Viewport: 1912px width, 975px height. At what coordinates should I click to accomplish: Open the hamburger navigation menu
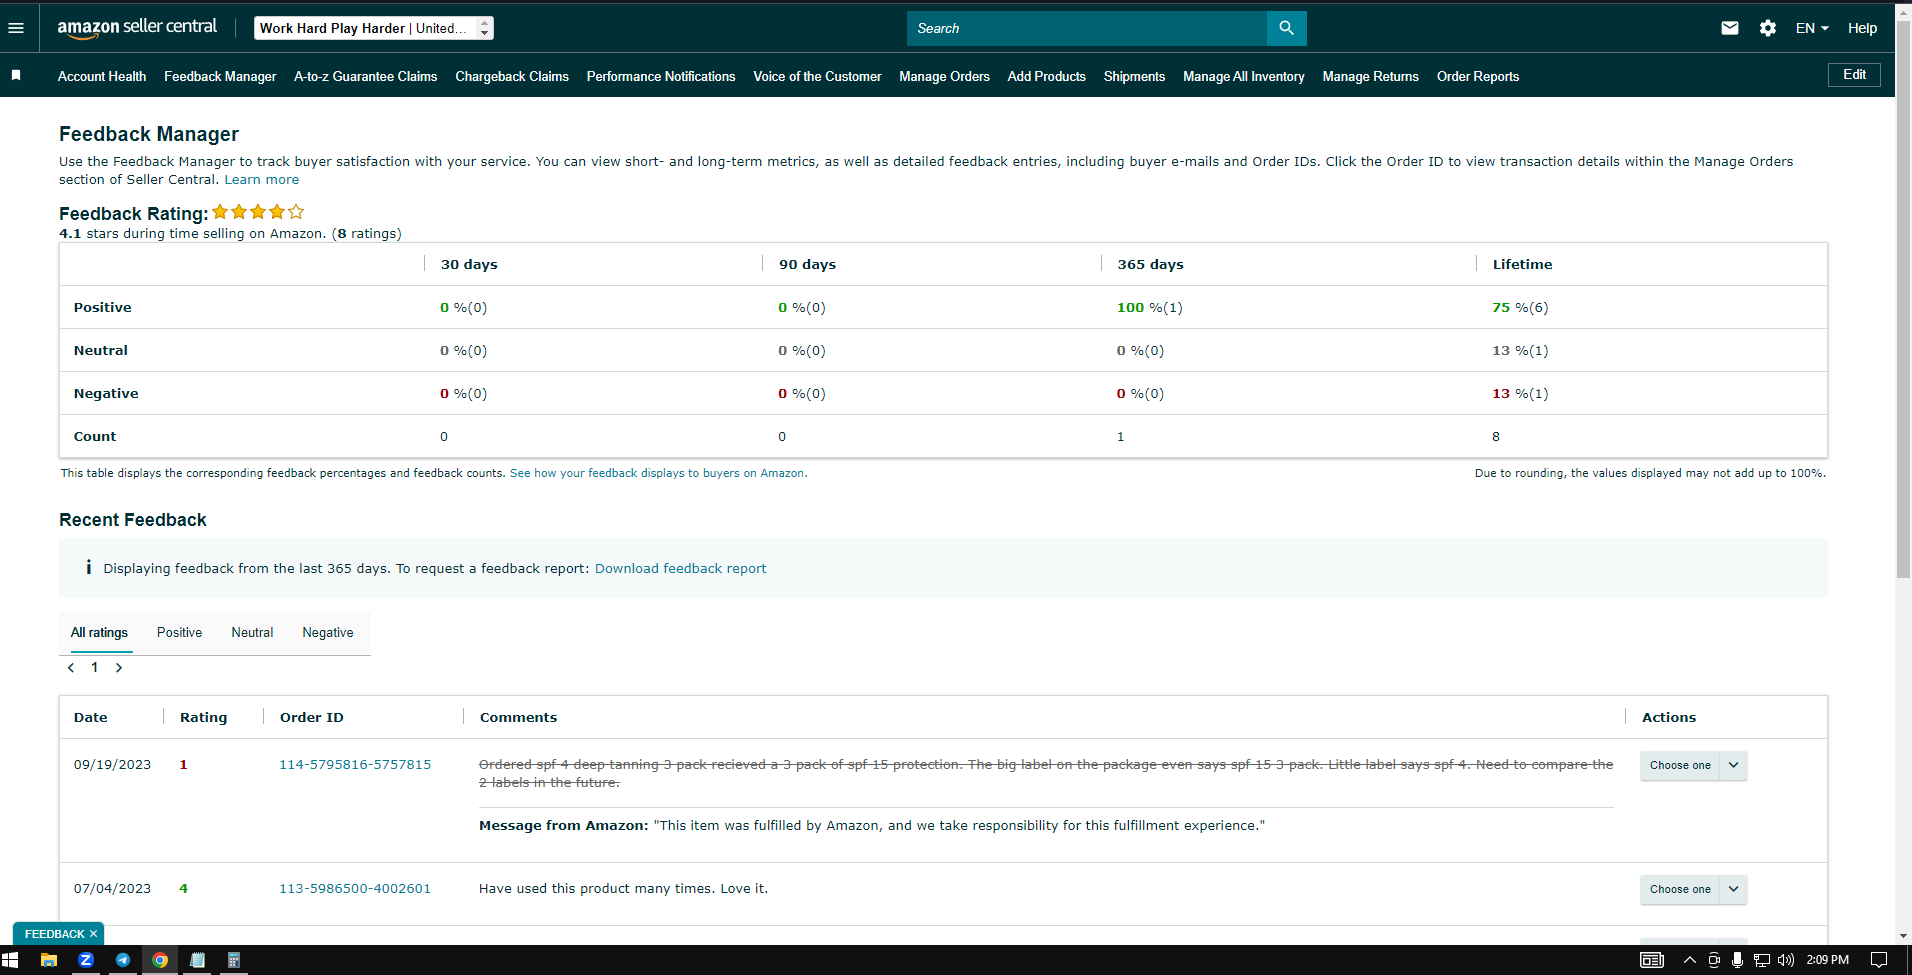pos(16,28)
